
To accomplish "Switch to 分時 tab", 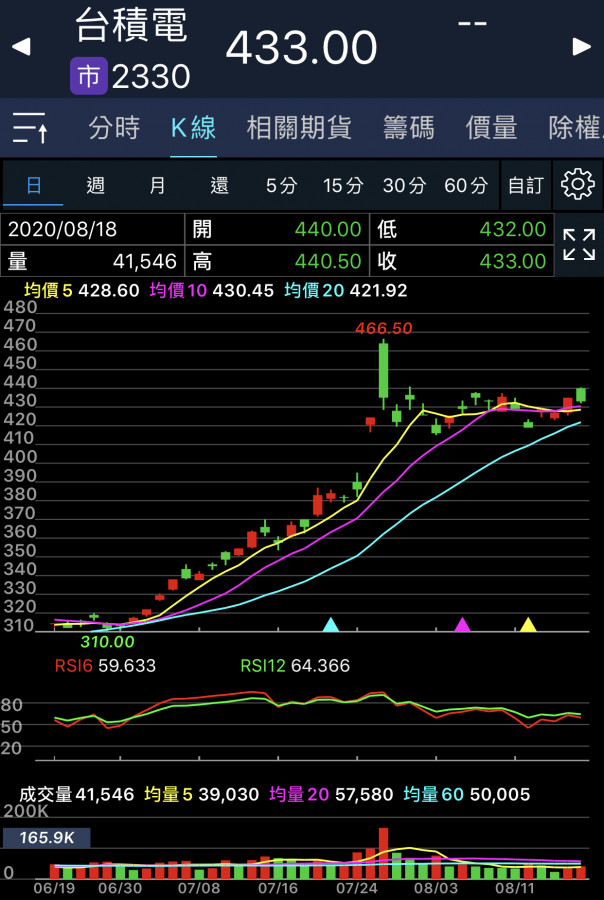I will click(x=114, y=128).
